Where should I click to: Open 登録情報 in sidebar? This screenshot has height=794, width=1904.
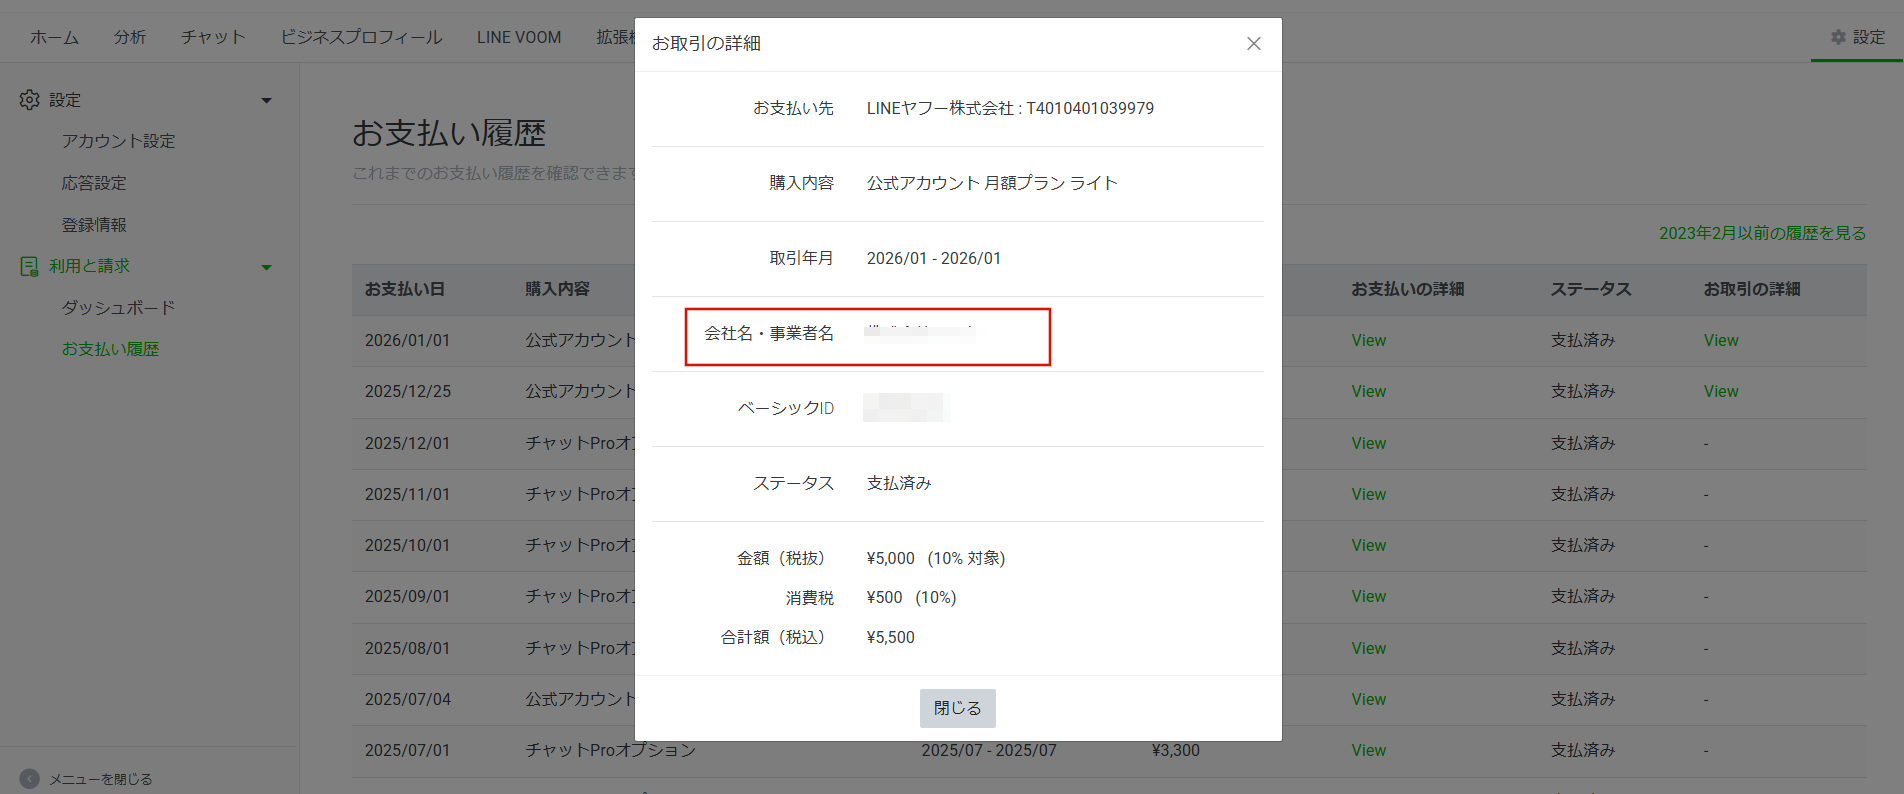94,225
